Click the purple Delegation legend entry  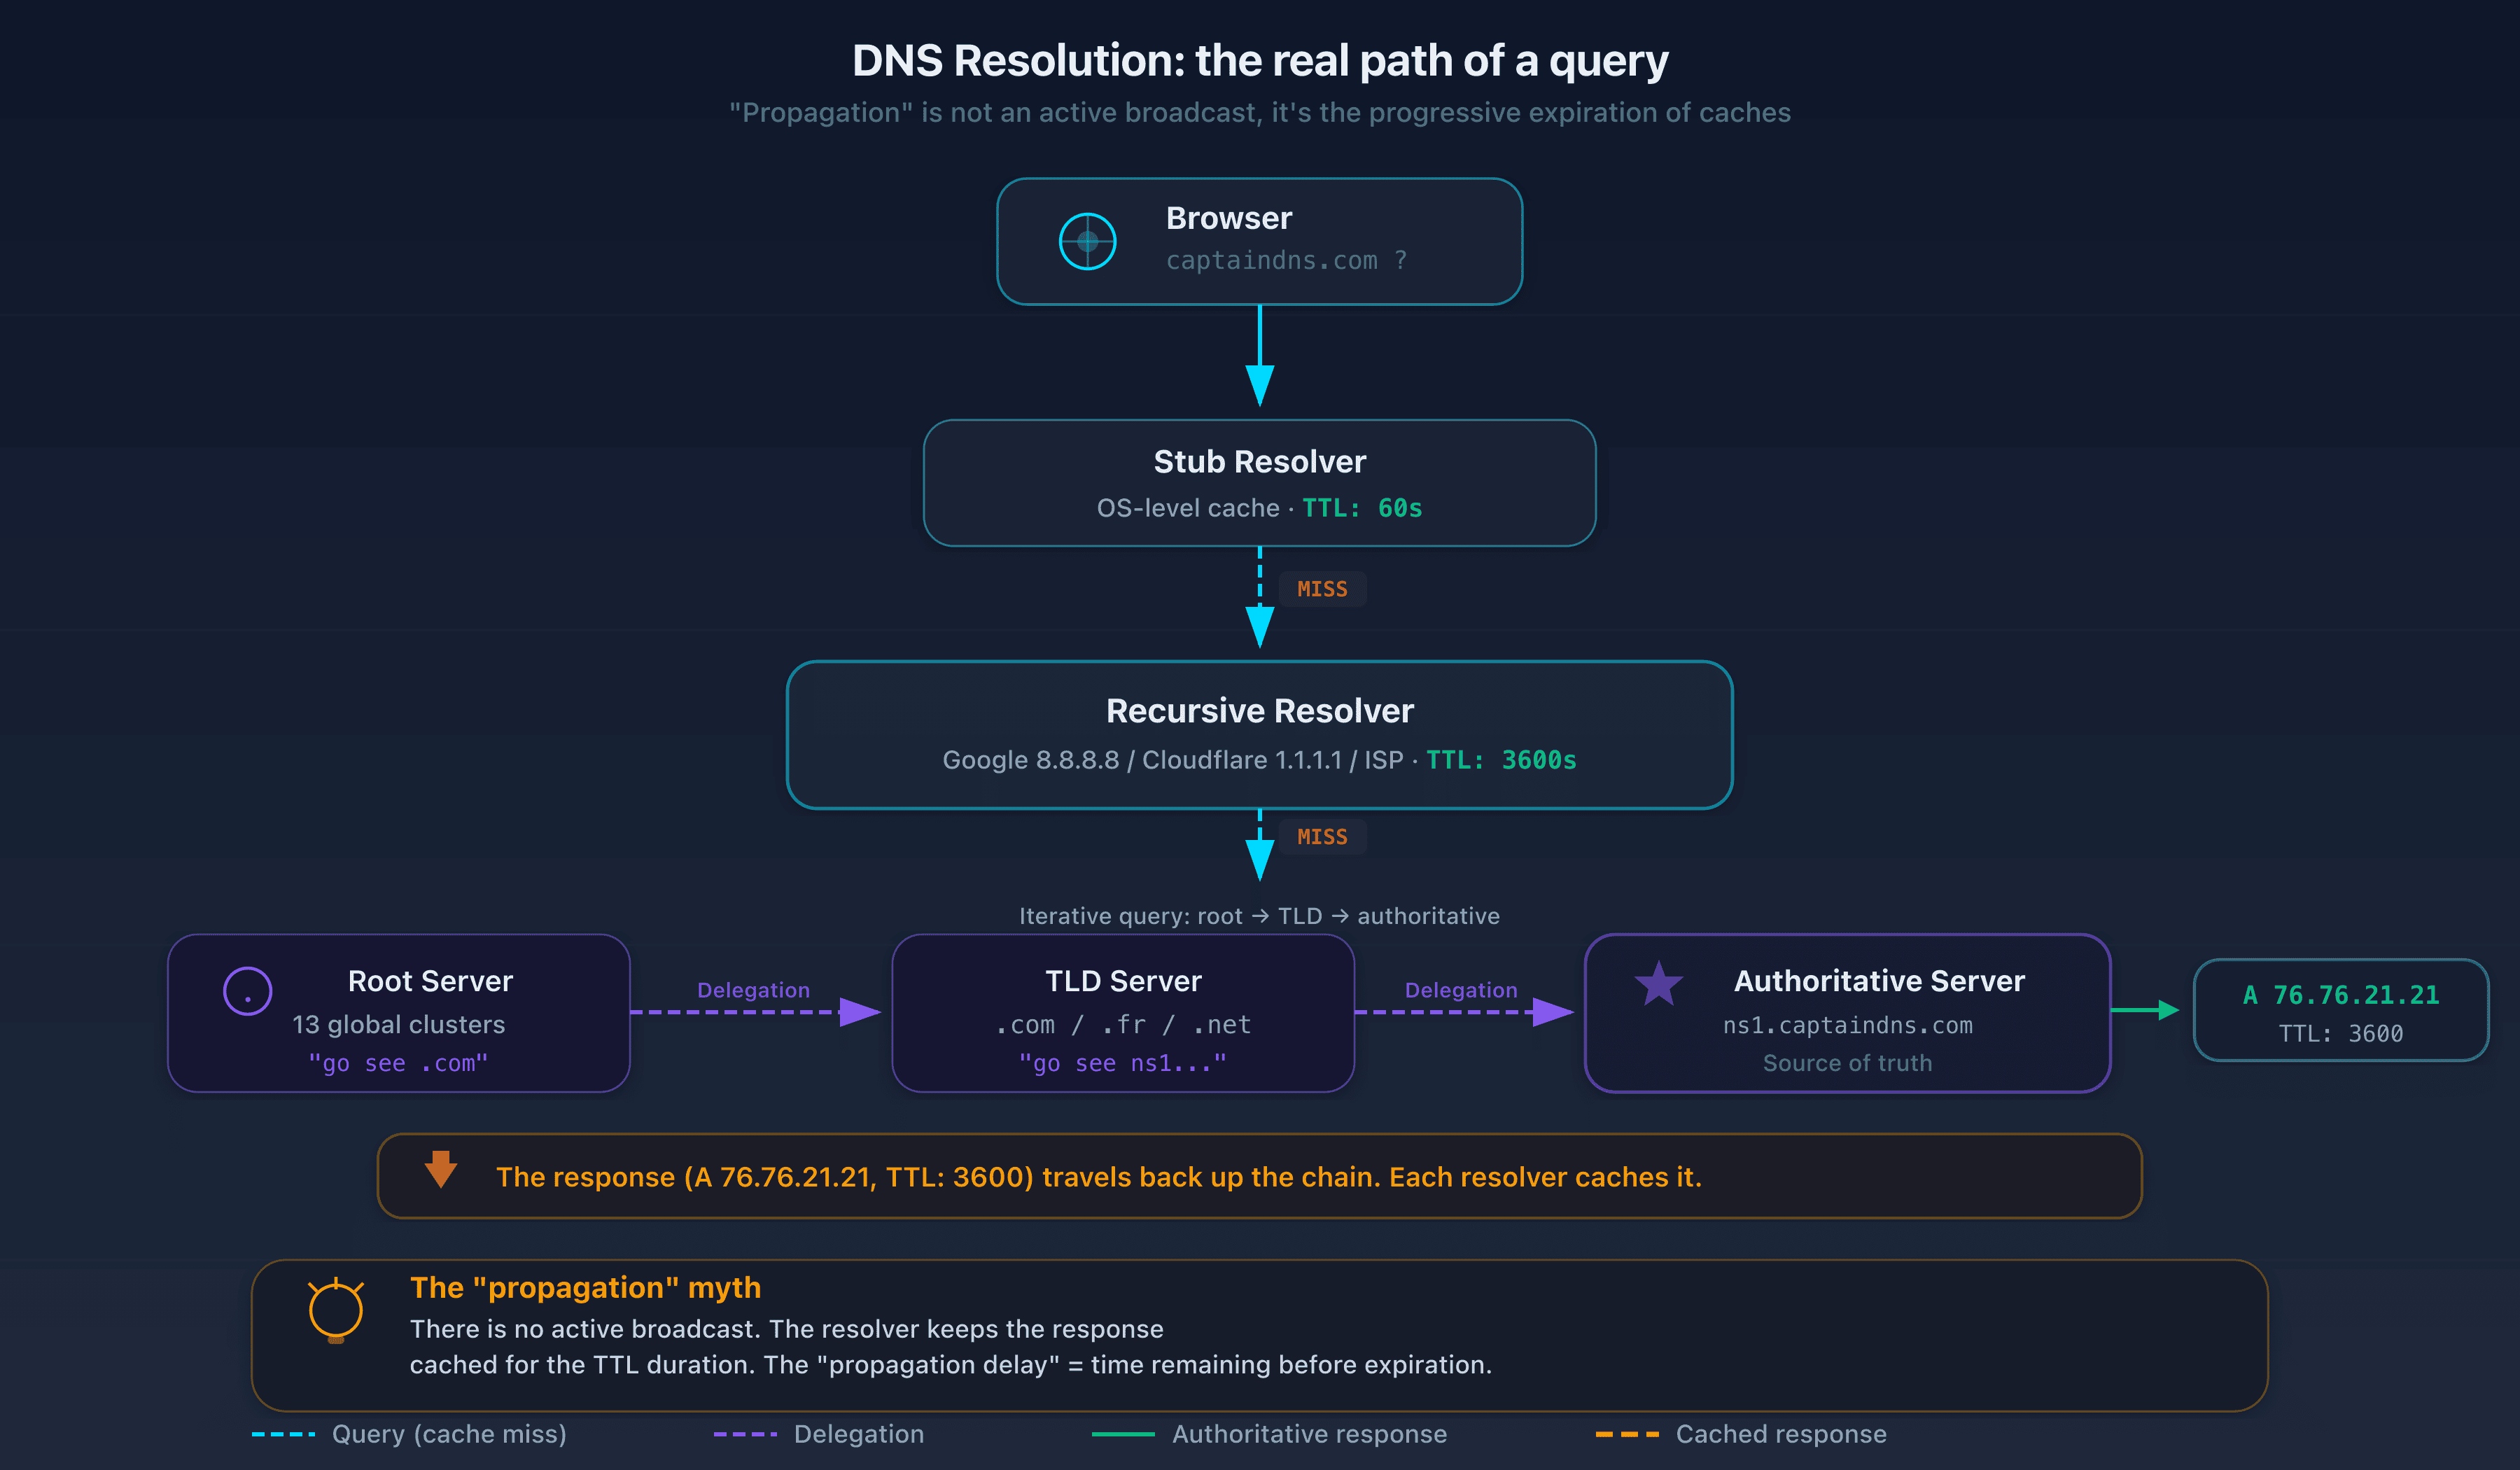[x=818, y=1434]
